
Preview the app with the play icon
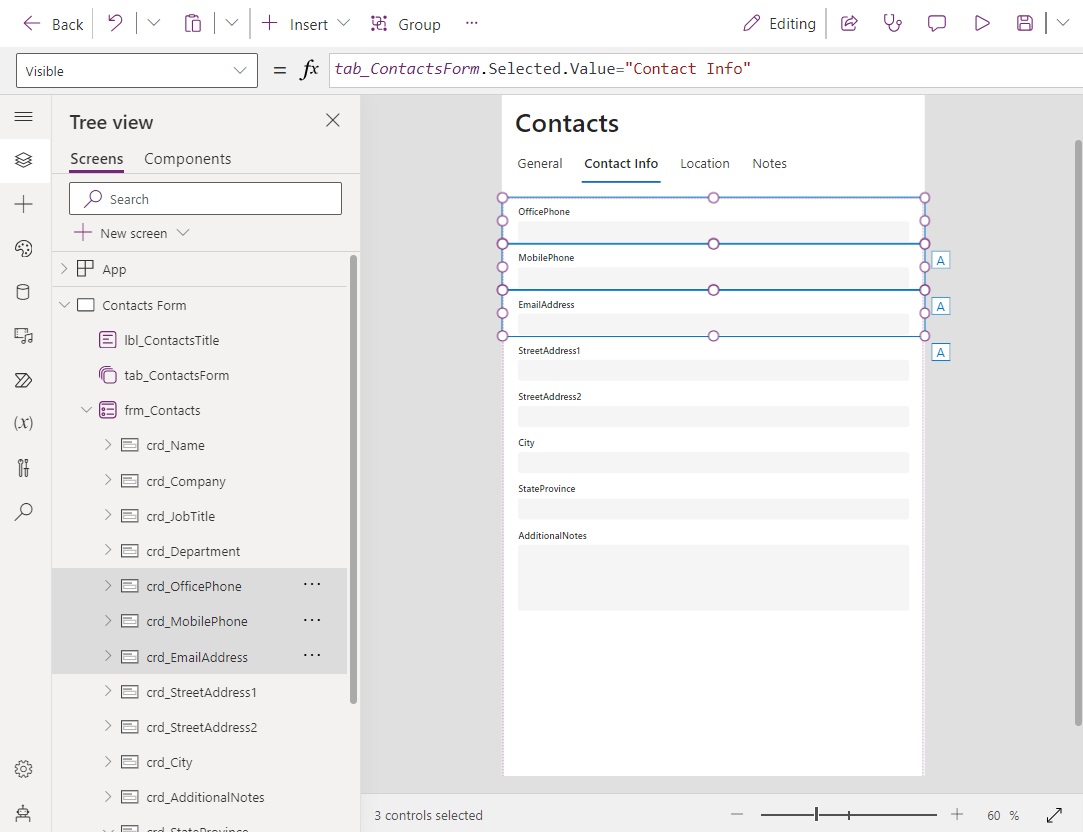[x=981, y=22]
